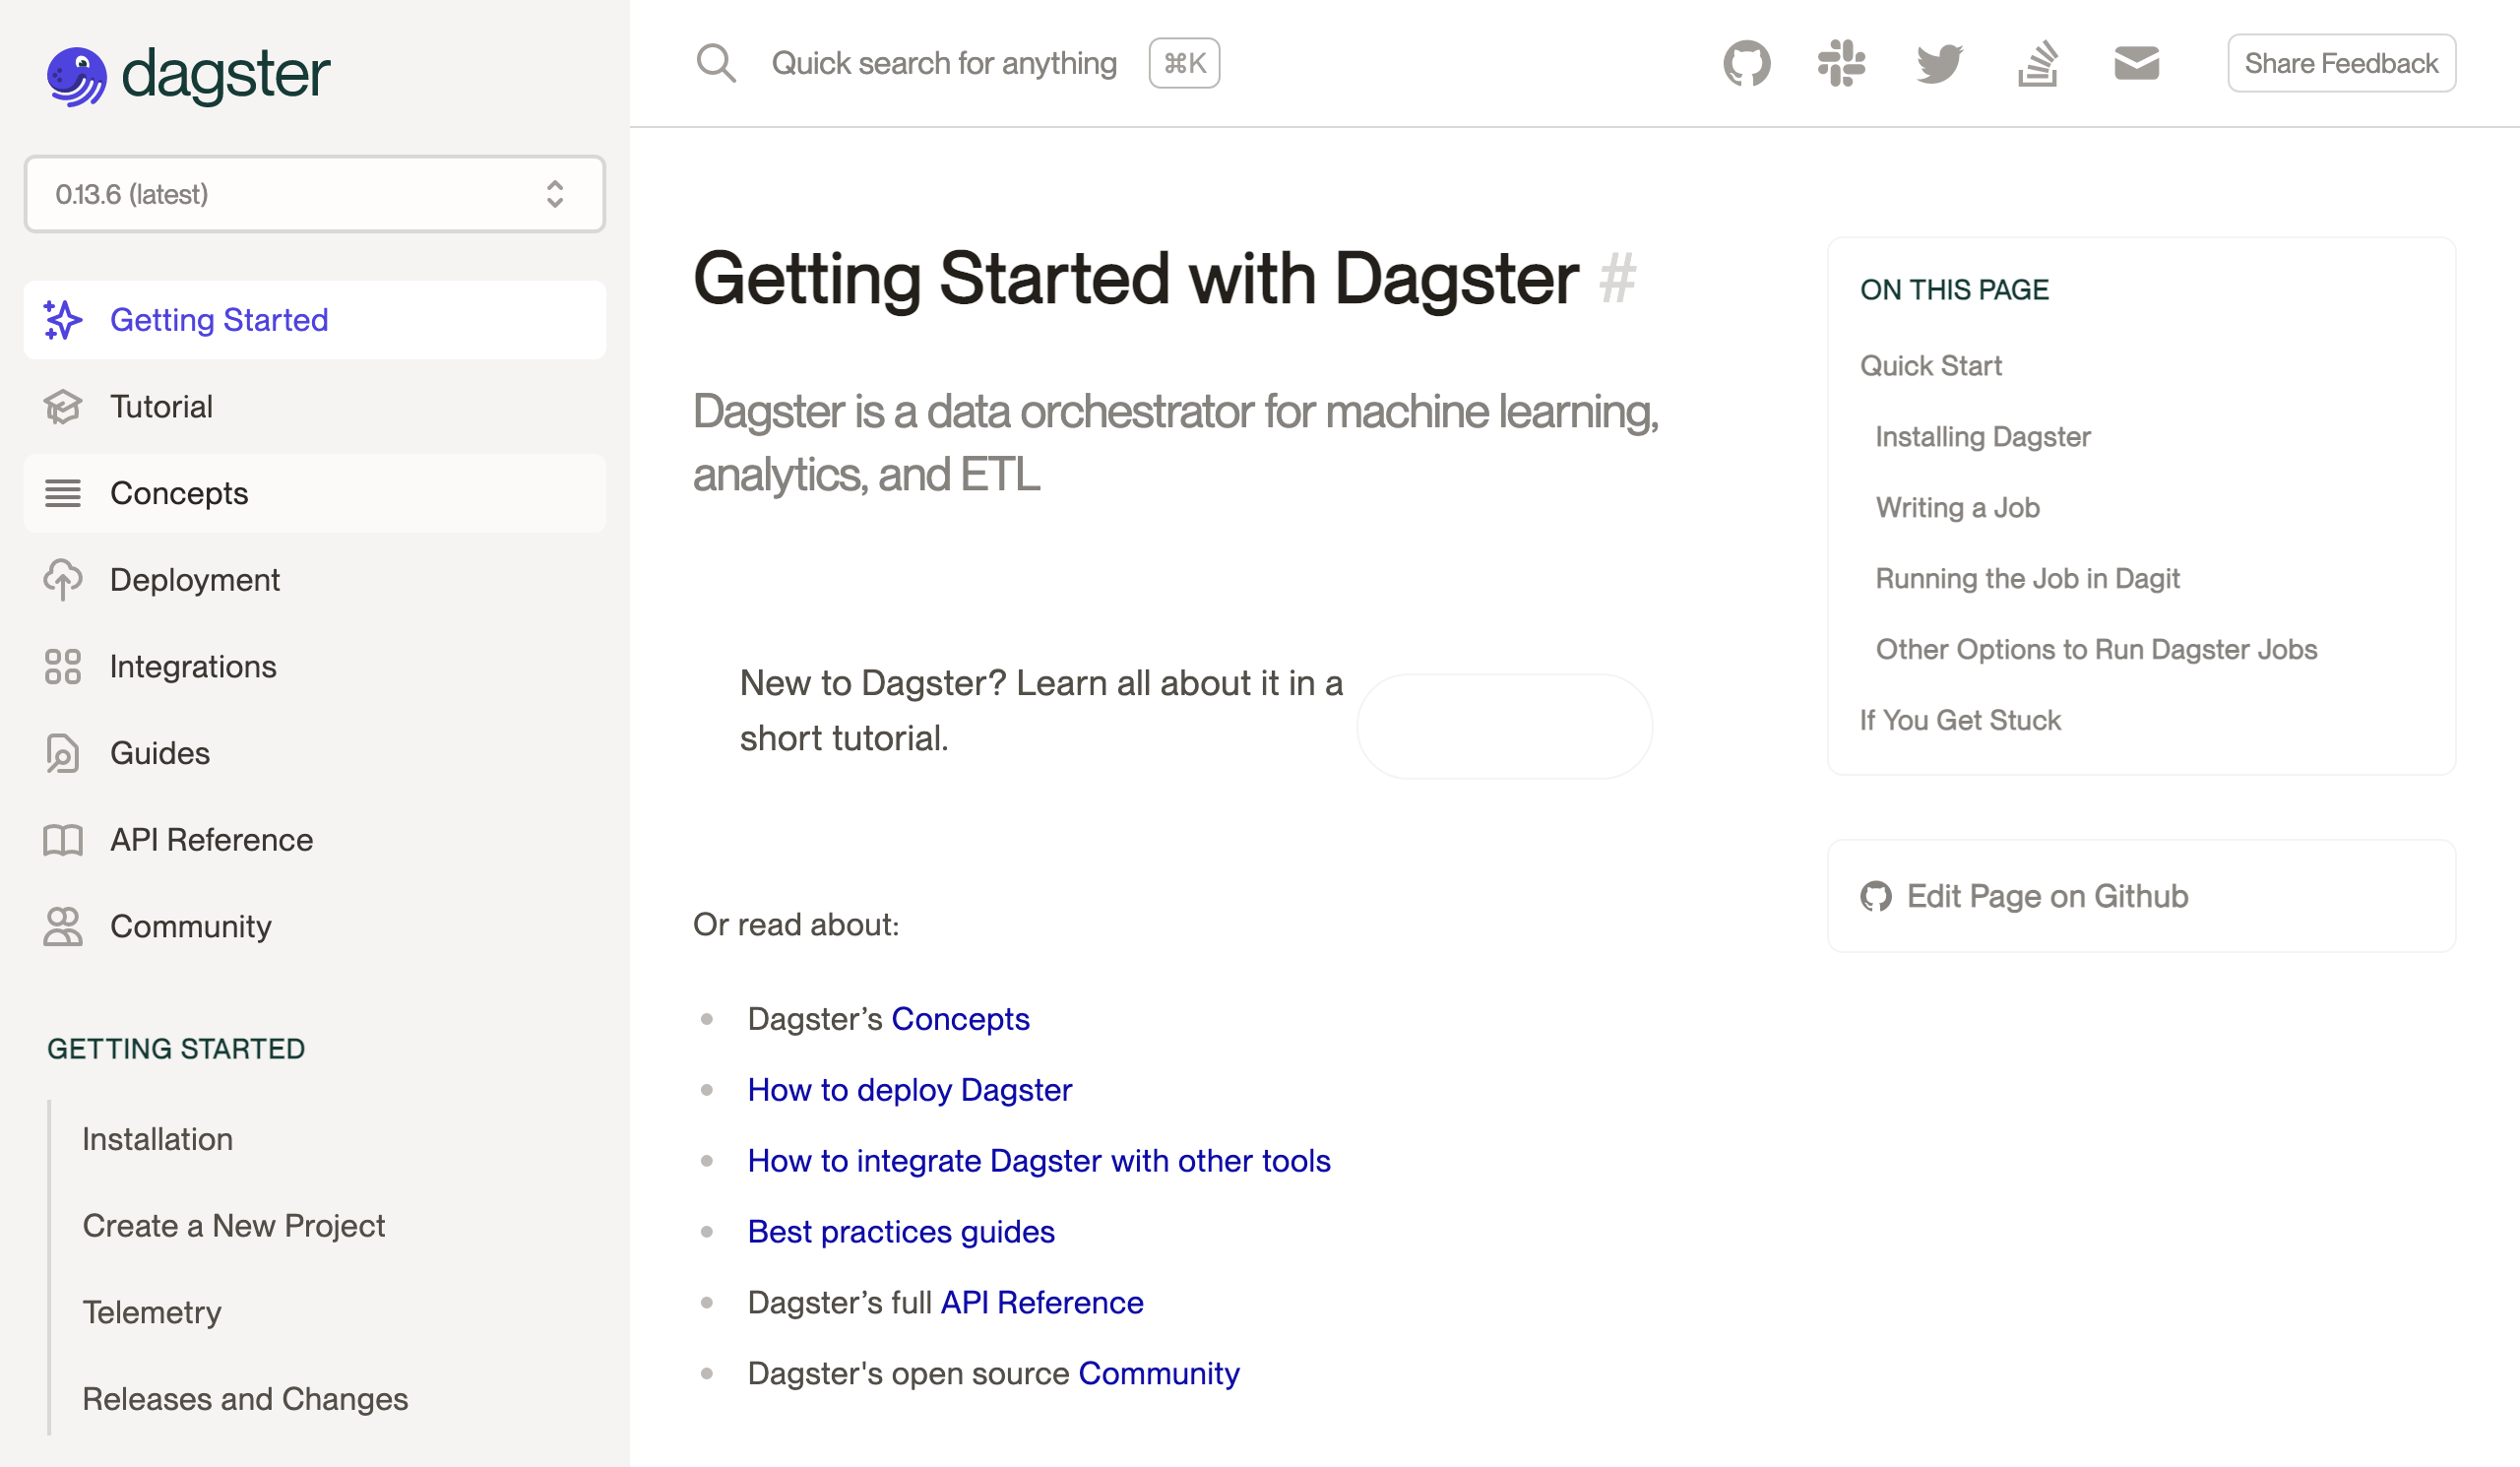Click the Tutorial graduation cap icon
Viewport: 2520px width, 1467px height.
coord(62,406)
